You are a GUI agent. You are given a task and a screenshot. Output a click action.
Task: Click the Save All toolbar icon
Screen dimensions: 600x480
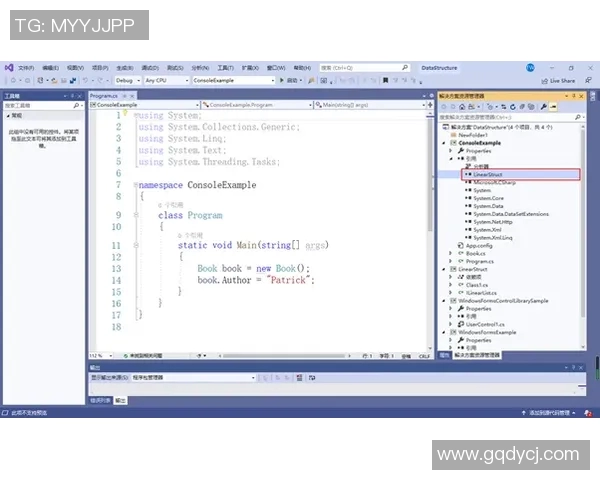73,80
